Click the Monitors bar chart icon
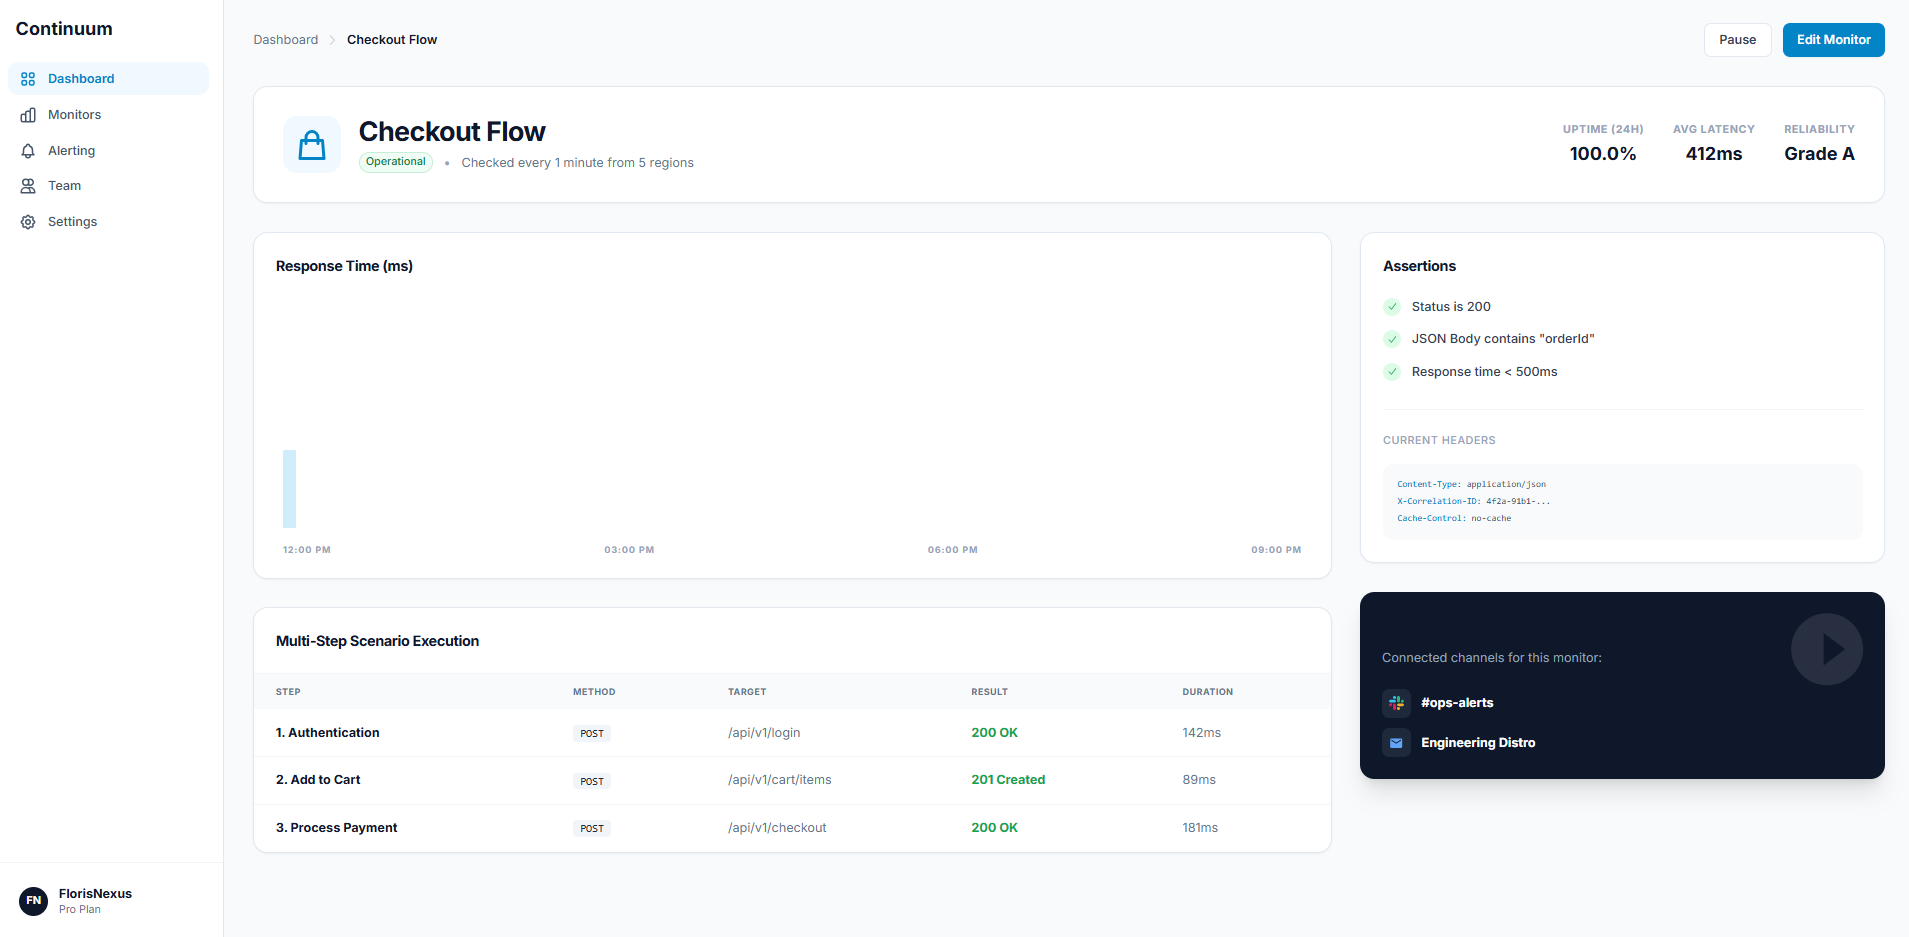Screen dimensions: 1909x937 click(x=28, y=115)
